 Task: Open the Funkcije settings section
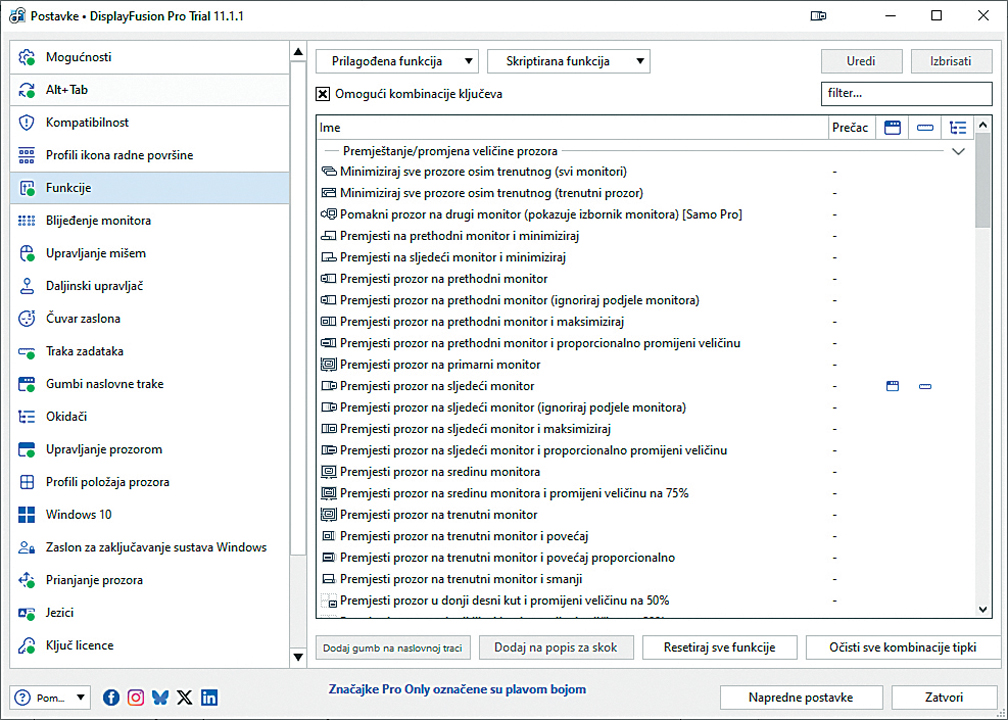(x=150, y=188)
